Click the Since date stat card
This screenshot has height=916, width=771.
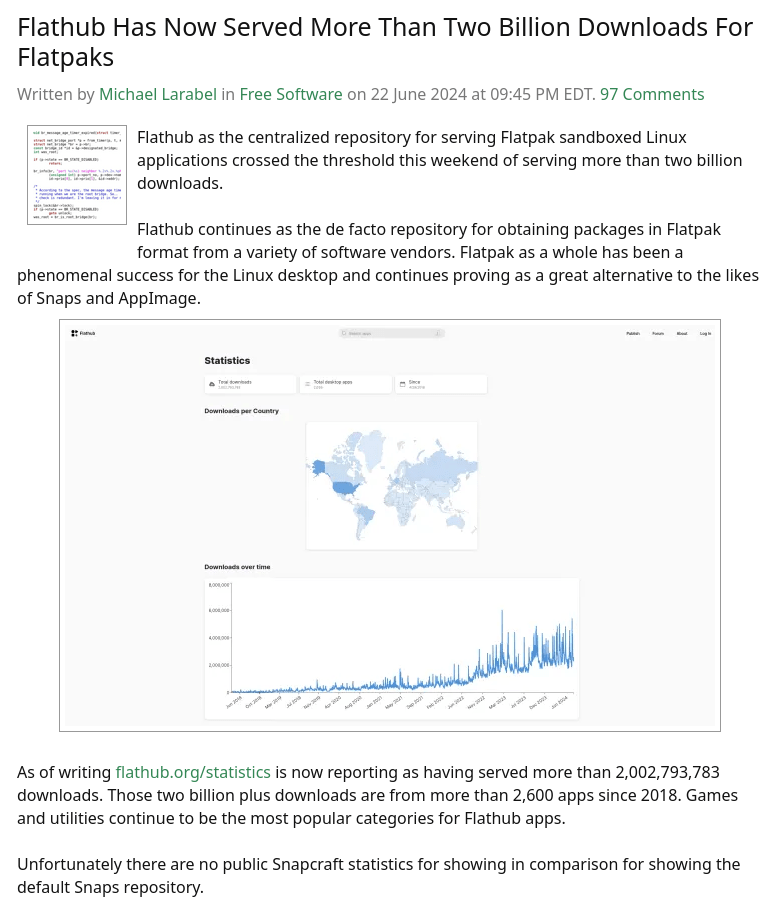[441, 384]
